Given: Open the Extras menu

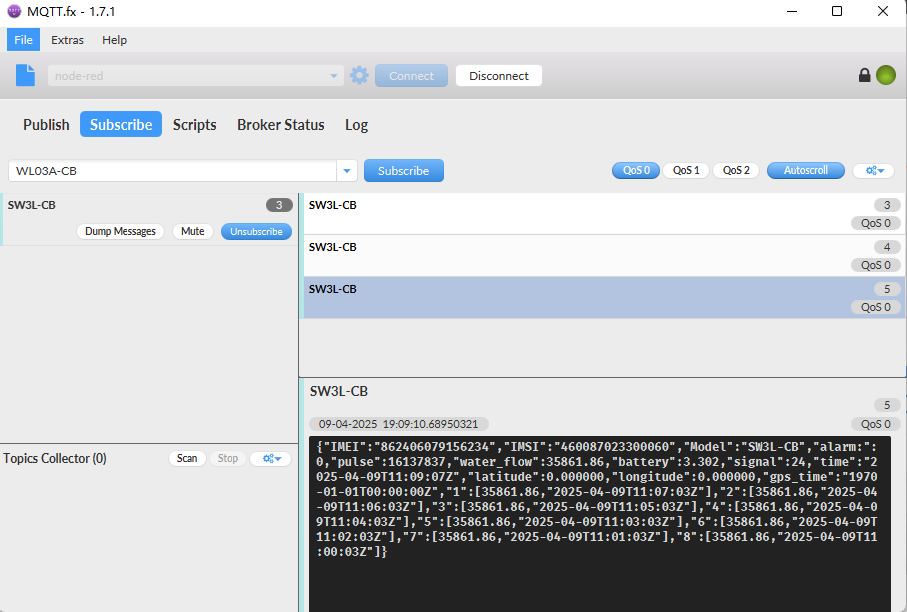Looking at the screenshot, I should coord(67,40).
